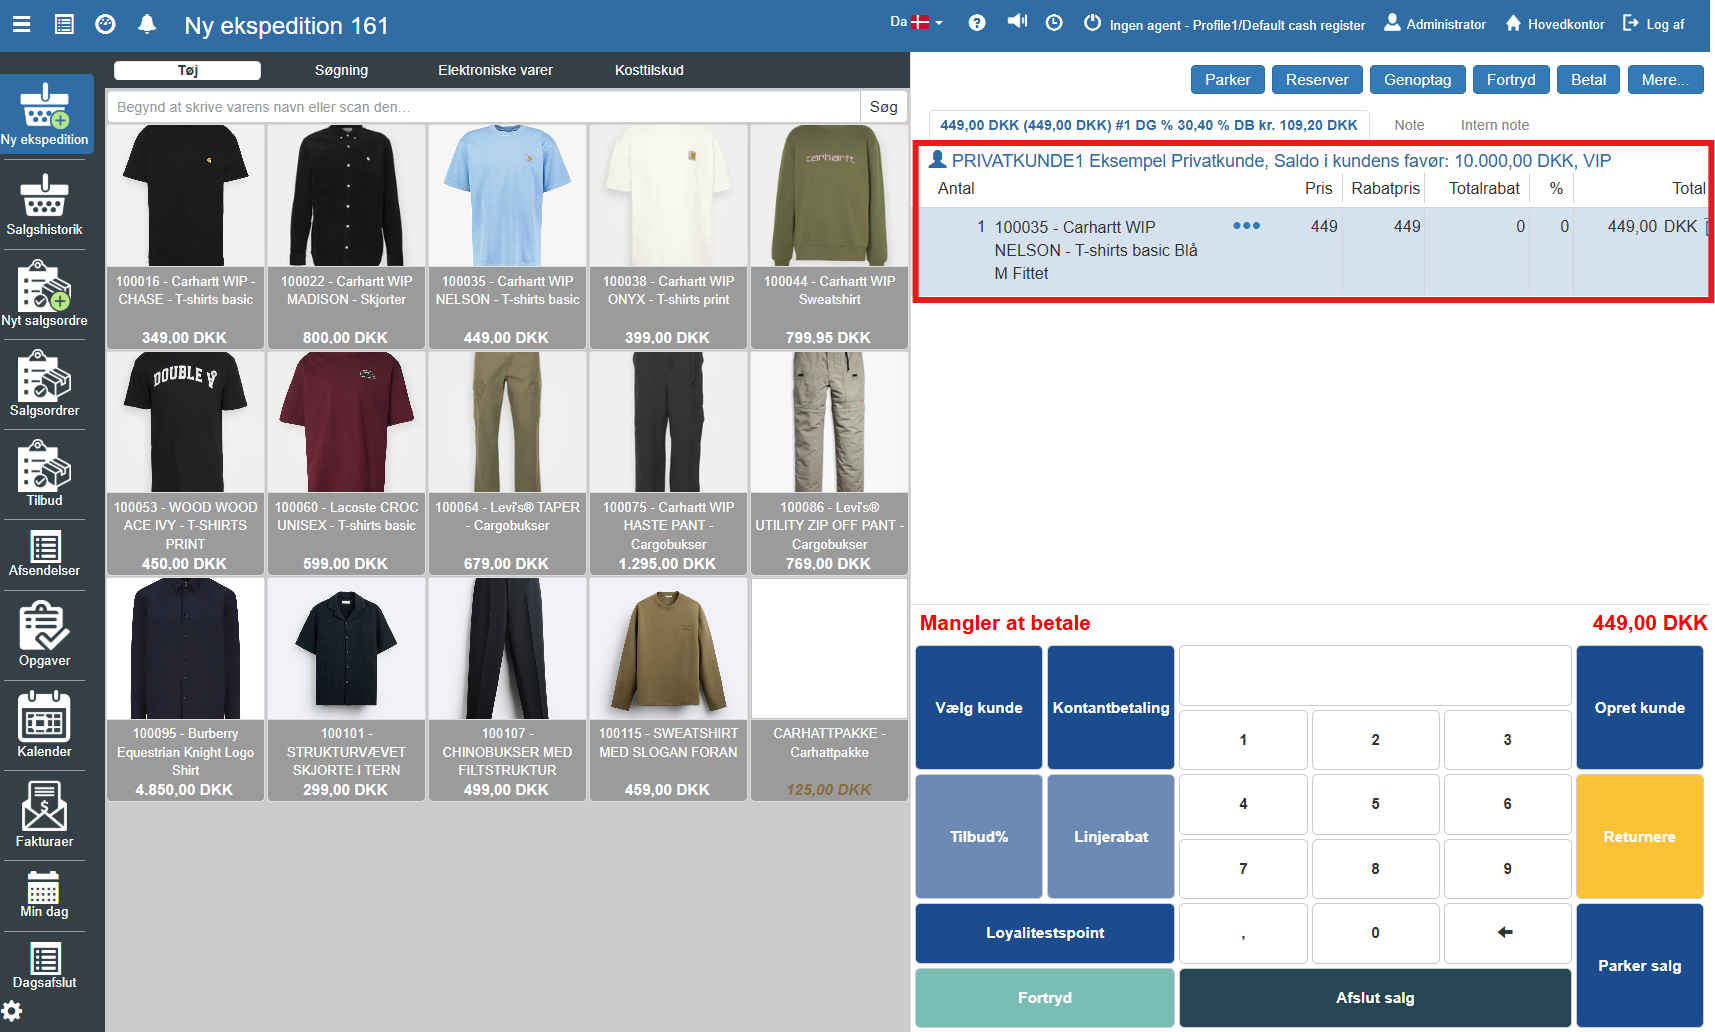Add Lacoste CROC UNISEX T-shirt product

346,463
